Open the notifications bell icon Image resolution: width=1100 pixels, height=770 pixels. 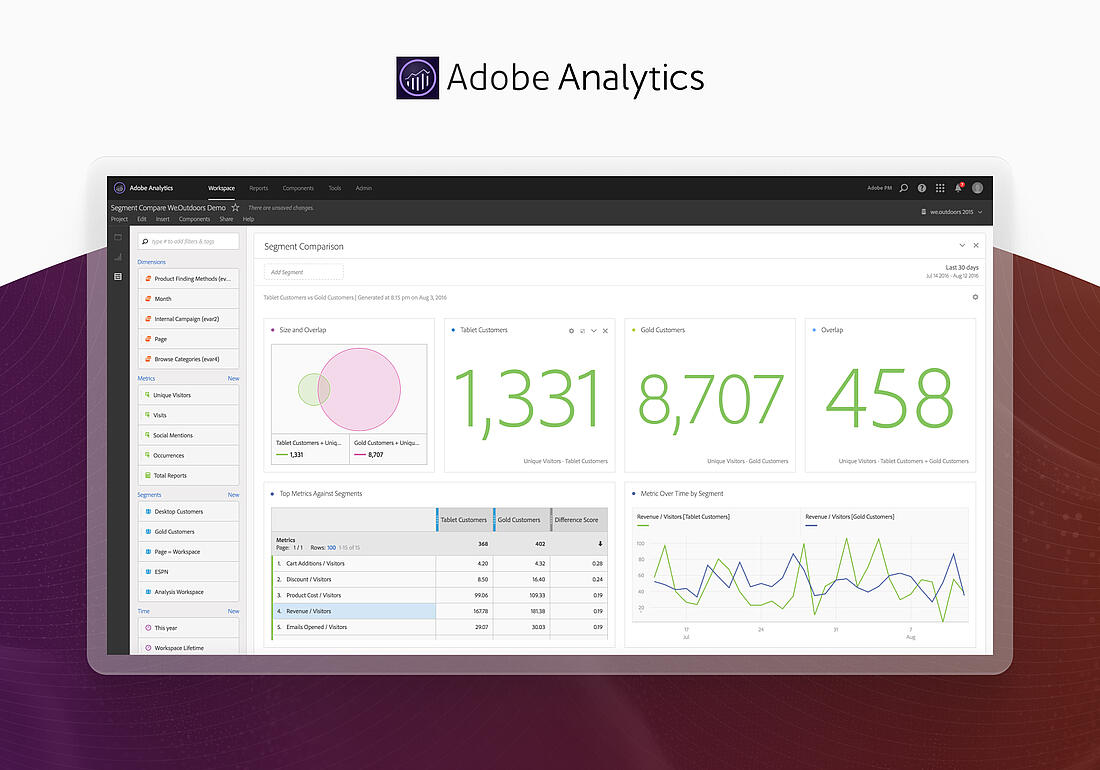coord(958,187)
